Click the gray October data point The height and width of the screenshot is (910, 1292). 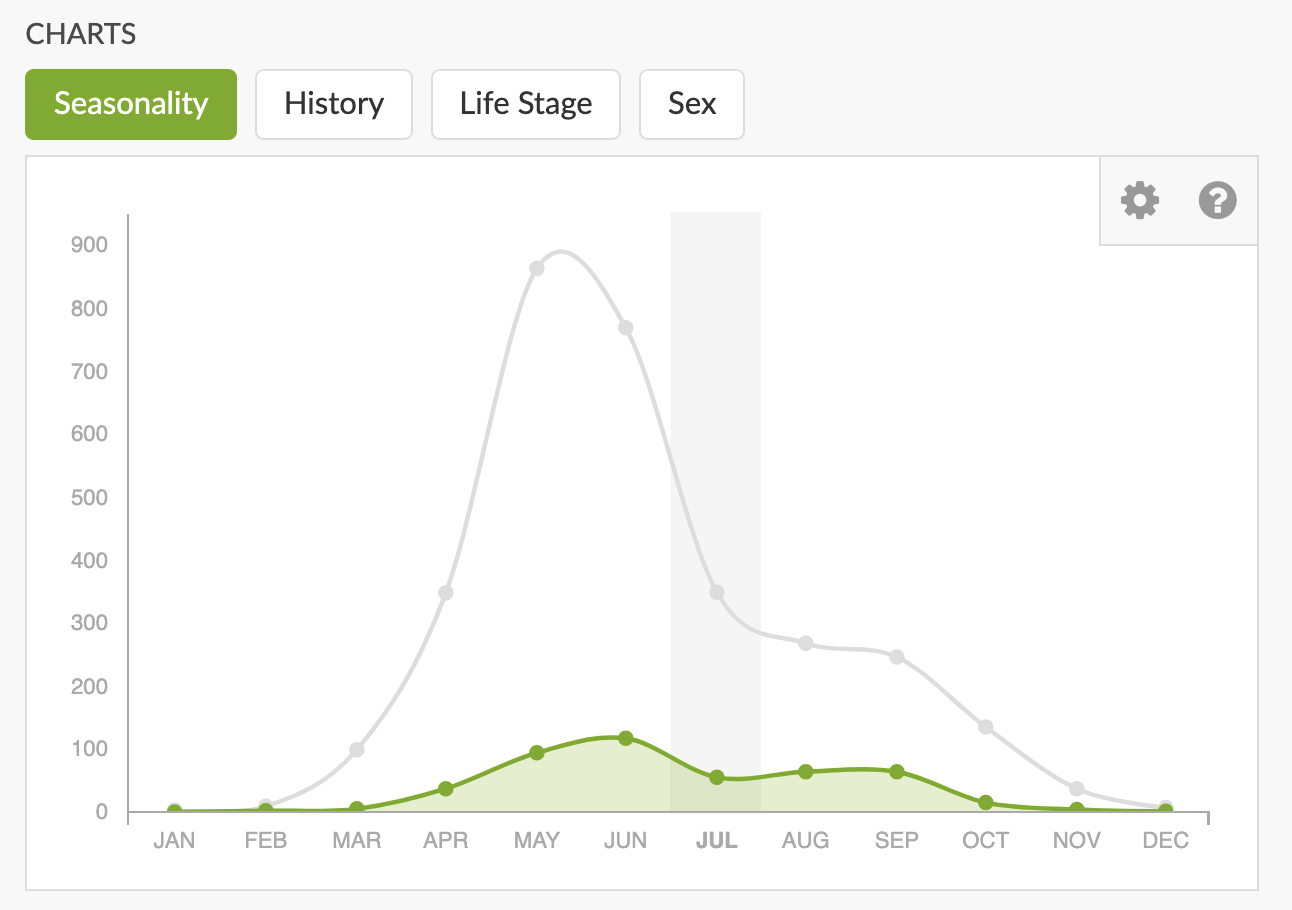click(986, 726)
